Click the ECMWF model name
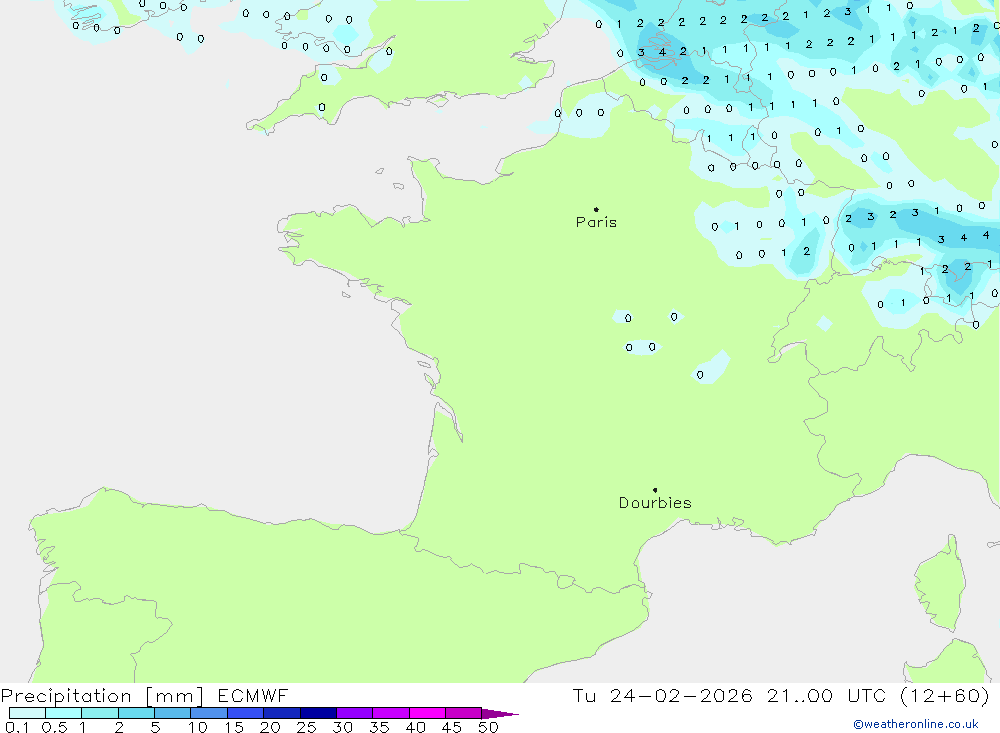The width and height of the screenshot is (1000, 733). coord(253,695)
